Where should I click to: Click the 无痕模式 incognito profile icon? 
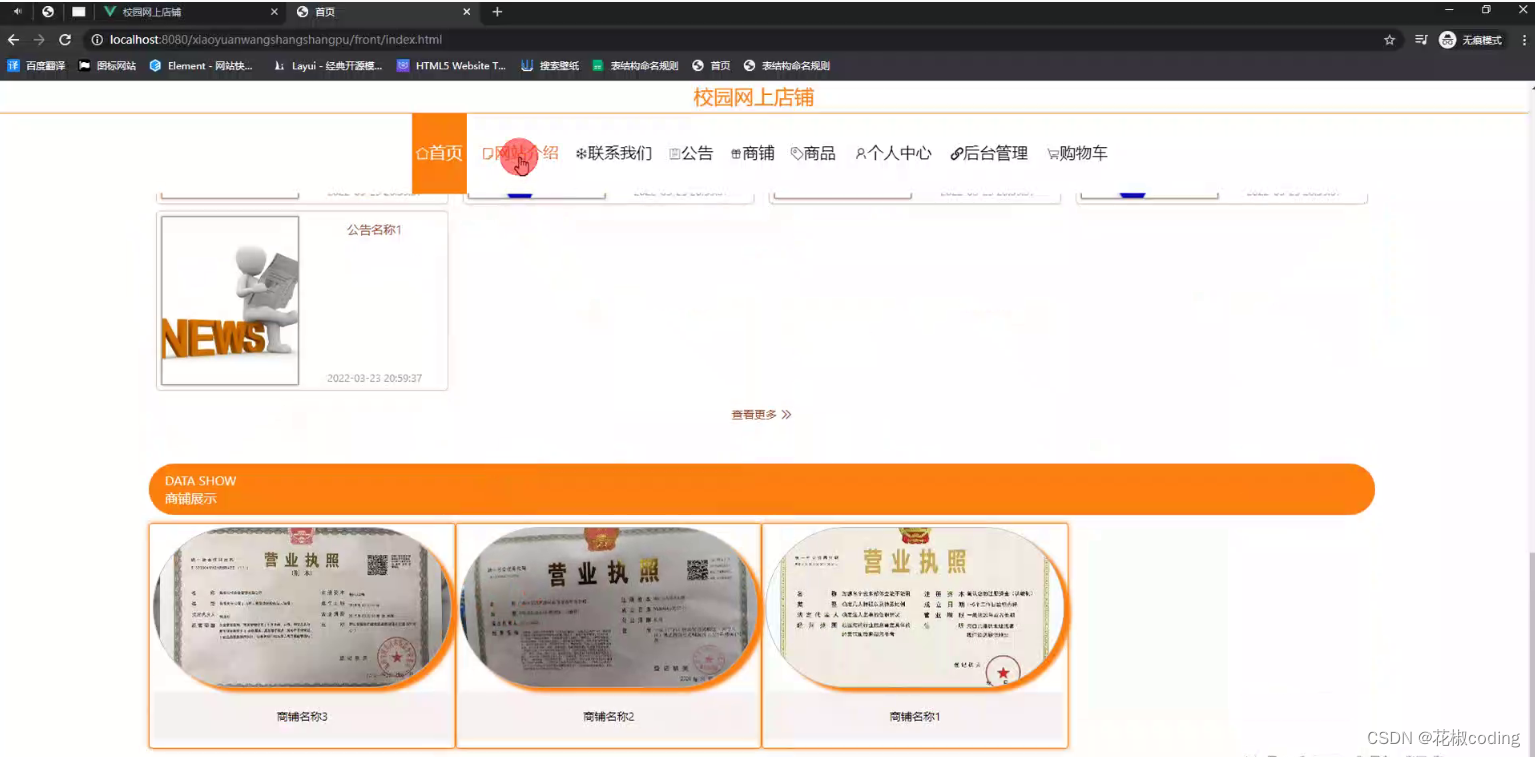pyautogui.click(x=1447, y=40)
